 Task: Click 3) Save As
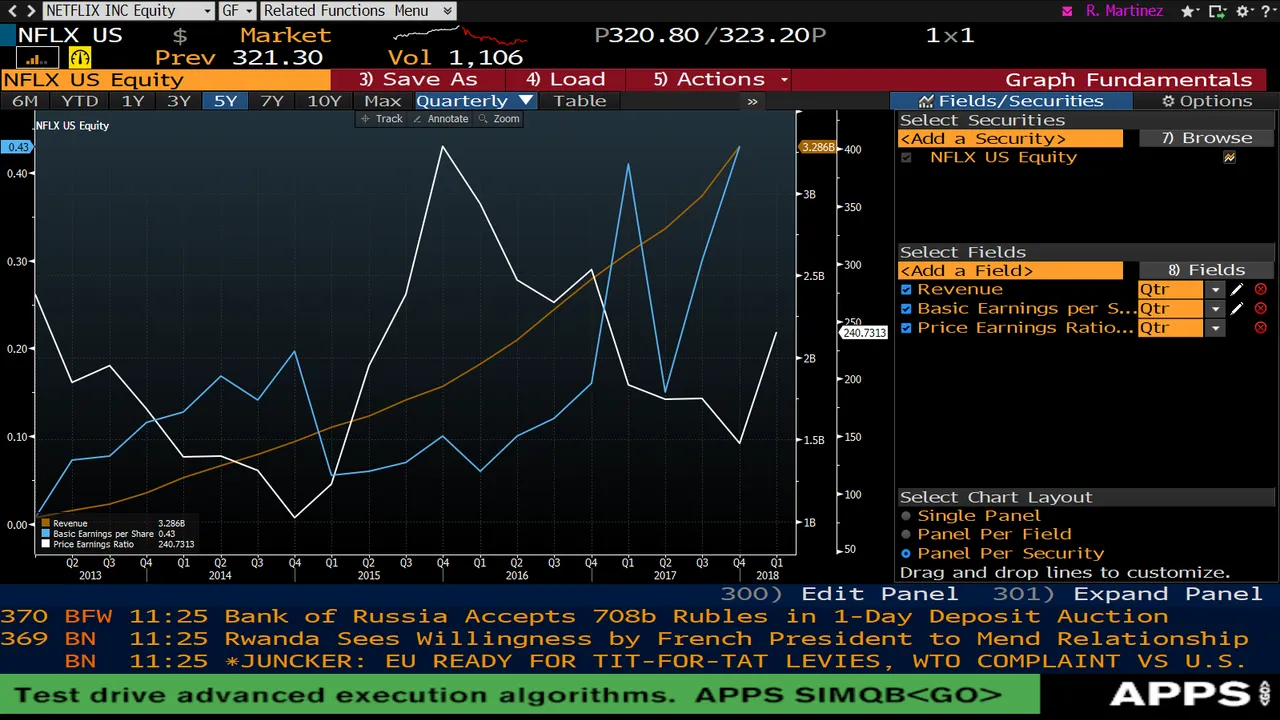tap(418, 80)
